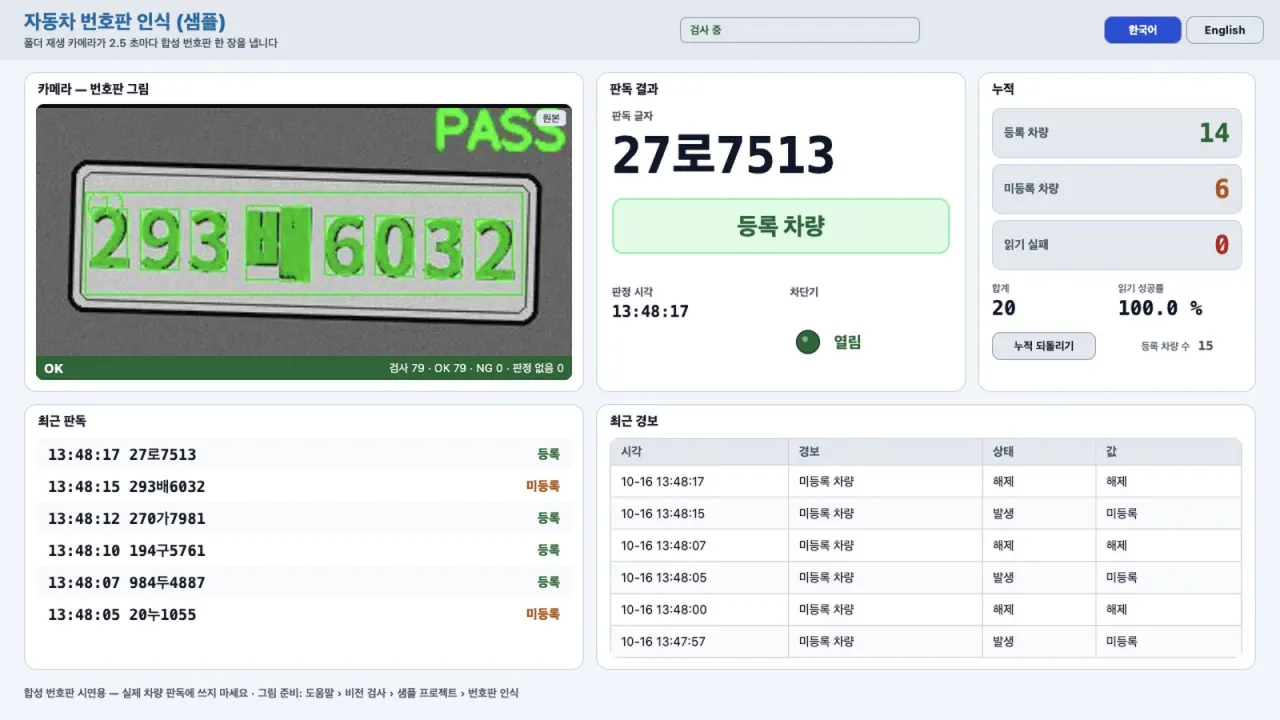Select recent read 13:48:10 194구5761
This screenshot has width=1280, height=720.
(304, 550)
